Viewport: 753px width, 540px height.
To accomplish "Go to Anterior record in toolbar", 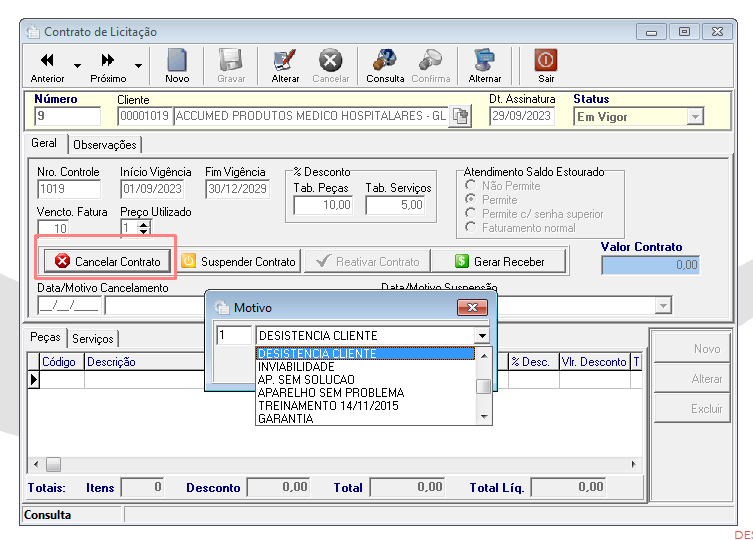I will pyautogui.click(x=47, y=66).
